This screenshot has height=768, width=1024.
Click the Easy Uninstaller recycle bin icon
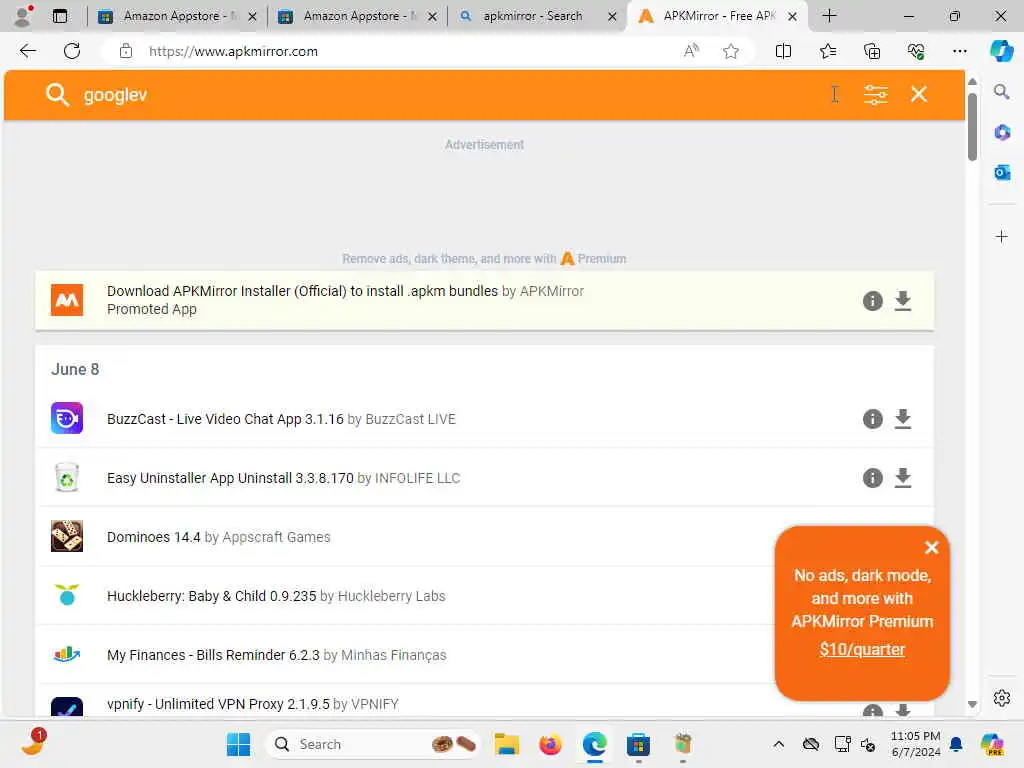point(67,477)
